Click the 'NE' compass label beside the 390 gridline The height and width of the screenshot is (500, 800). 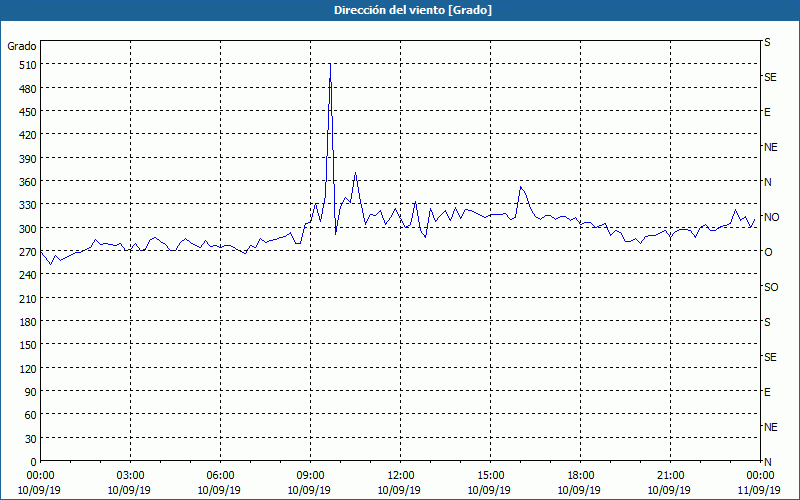(x=770, y=147)
